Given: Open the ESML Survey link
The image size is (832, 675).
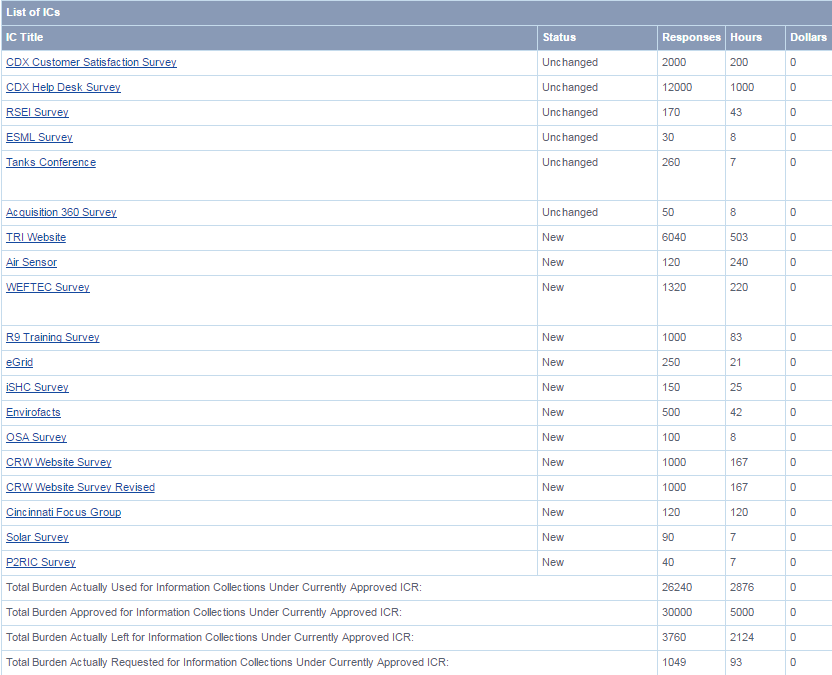Looking at the screenshot, I should click(x=39, y=137).
